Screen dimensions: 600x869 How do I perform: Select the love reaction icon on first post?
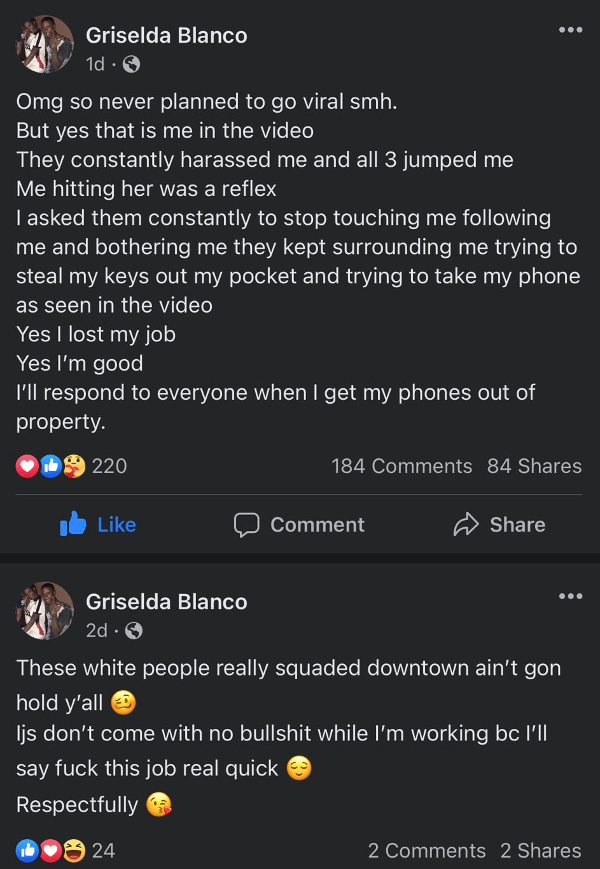click(26, 466)
